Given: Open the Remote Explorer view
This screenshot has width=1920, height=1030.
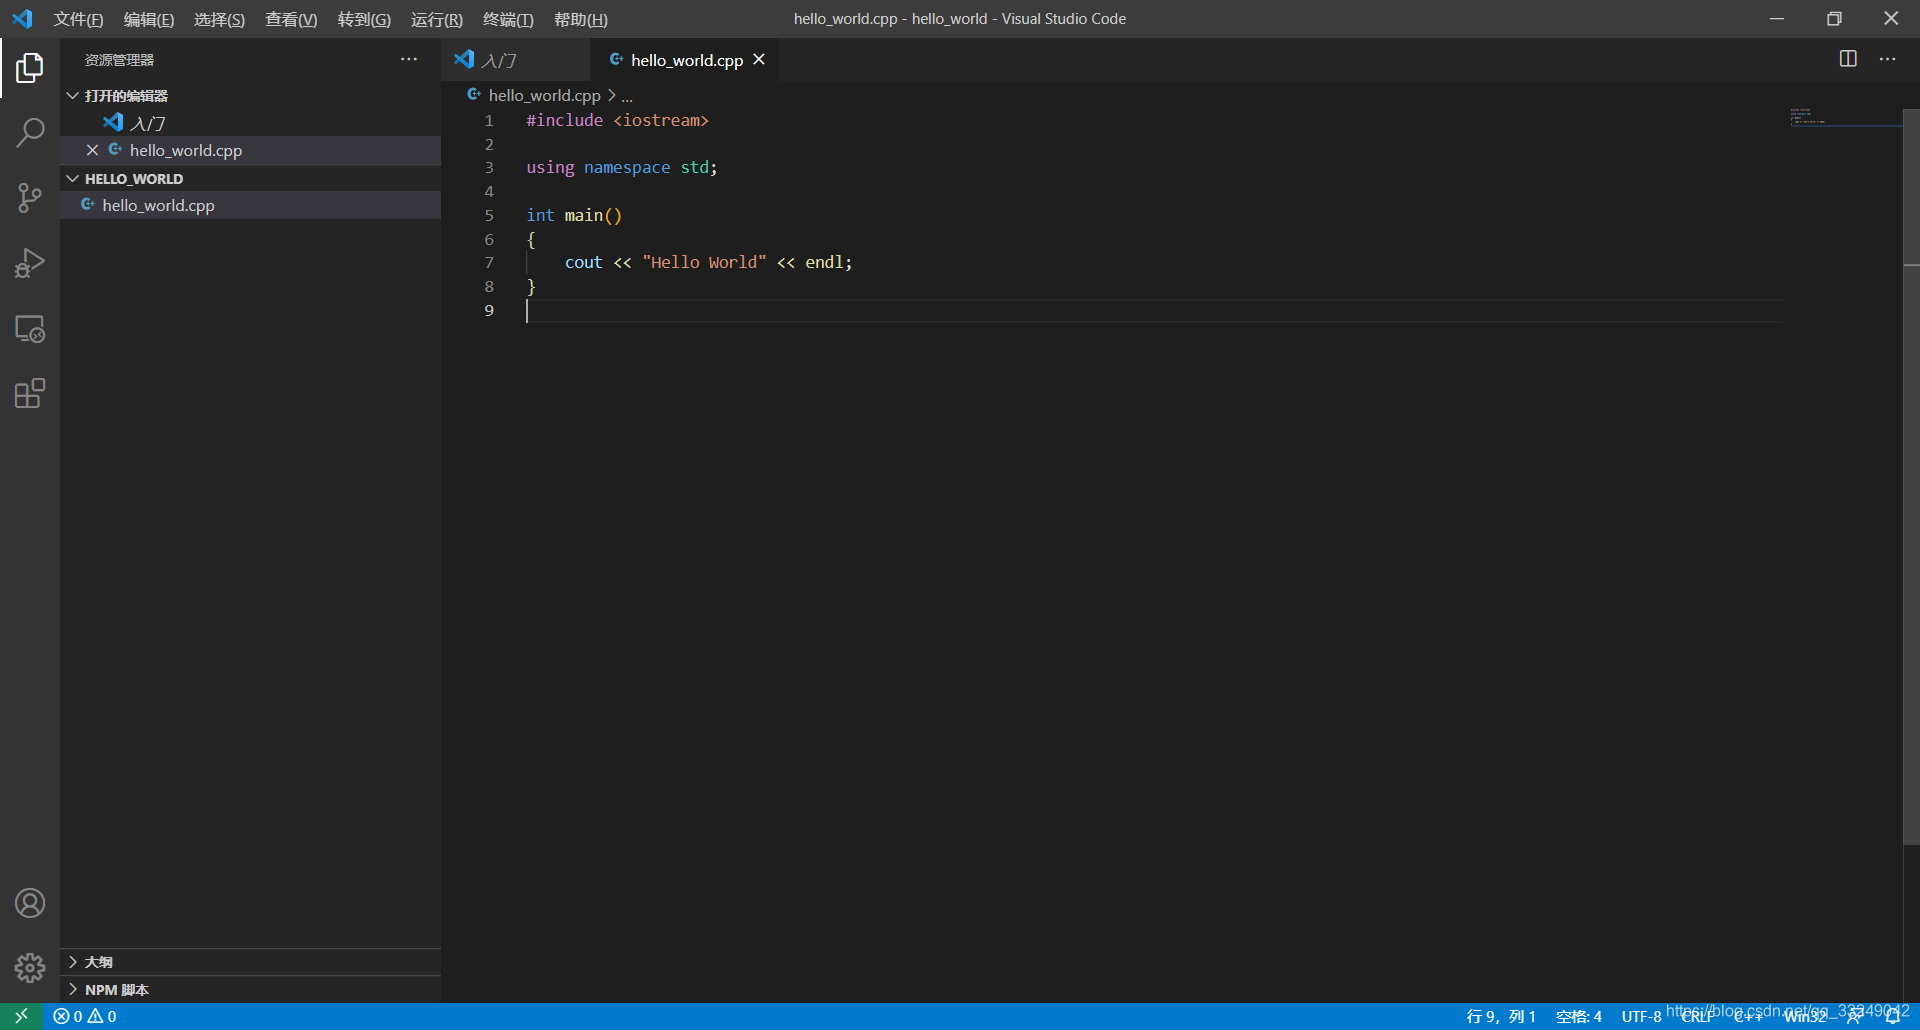Looking at the screenshot, I should (30, 329).
